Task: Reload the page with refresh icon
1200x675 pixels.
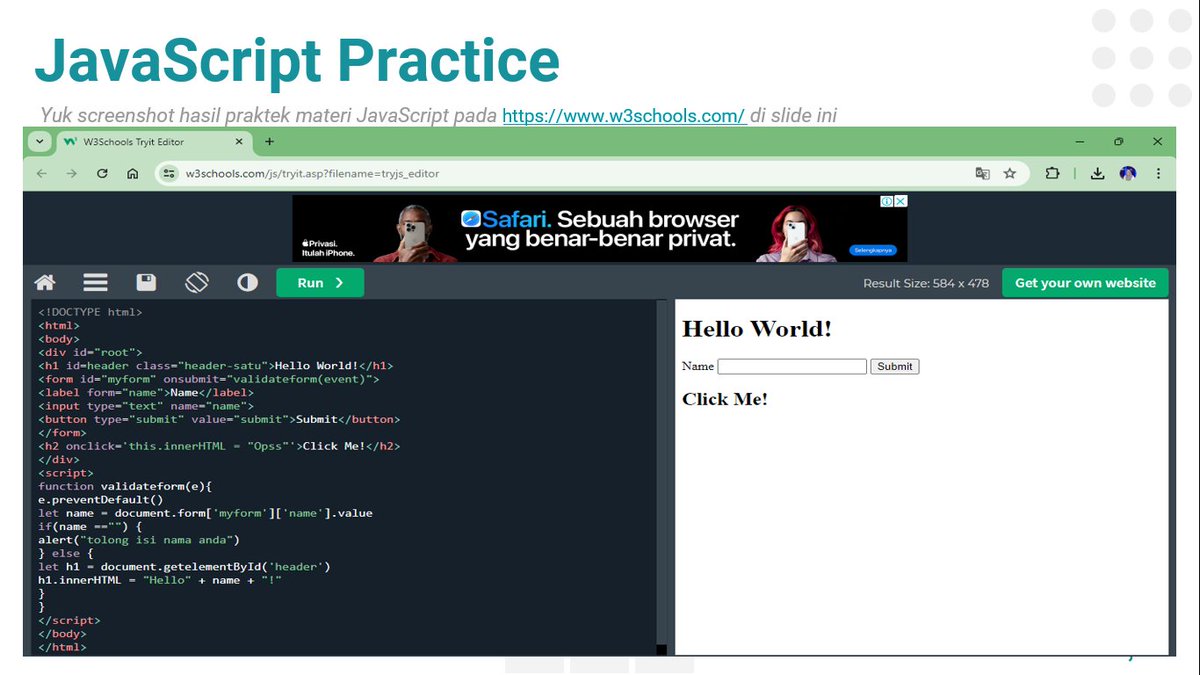Action: (102, 173)
